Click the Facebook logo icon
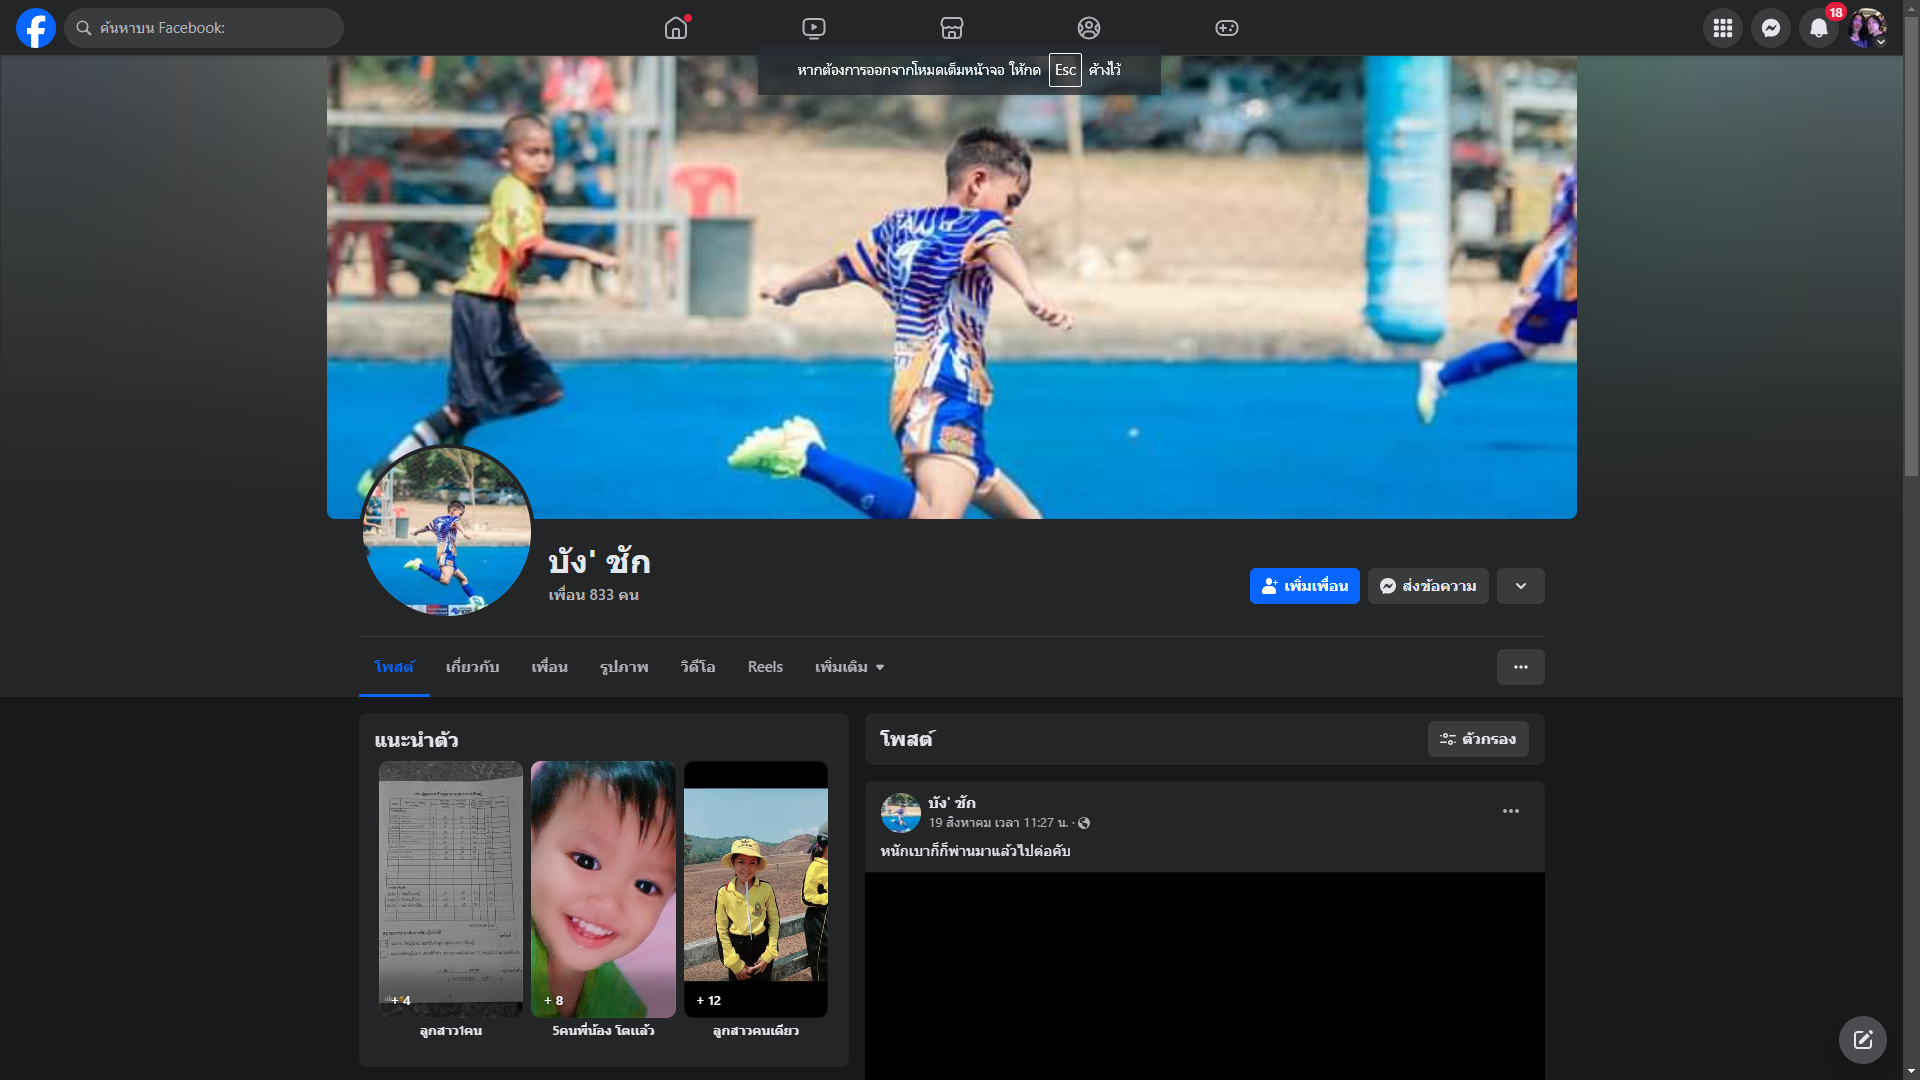Viewport: 1920px width, 1080px height. (36, 28)
